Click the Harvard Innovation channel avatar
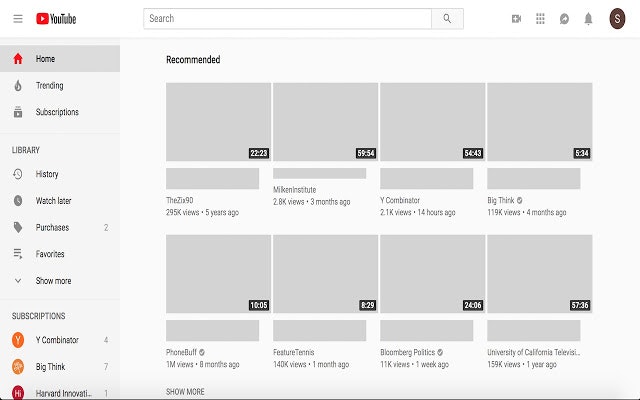 click(18, 393)
